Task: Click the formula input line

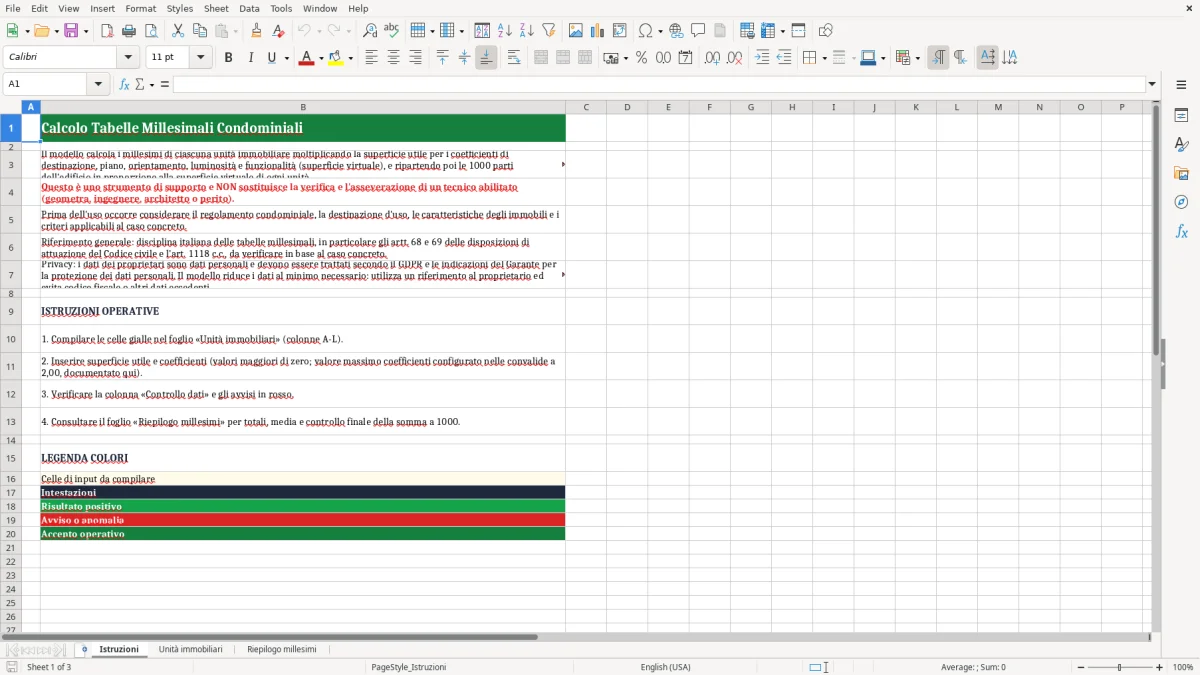Action: pyautogui.click(x=659, y=84)
